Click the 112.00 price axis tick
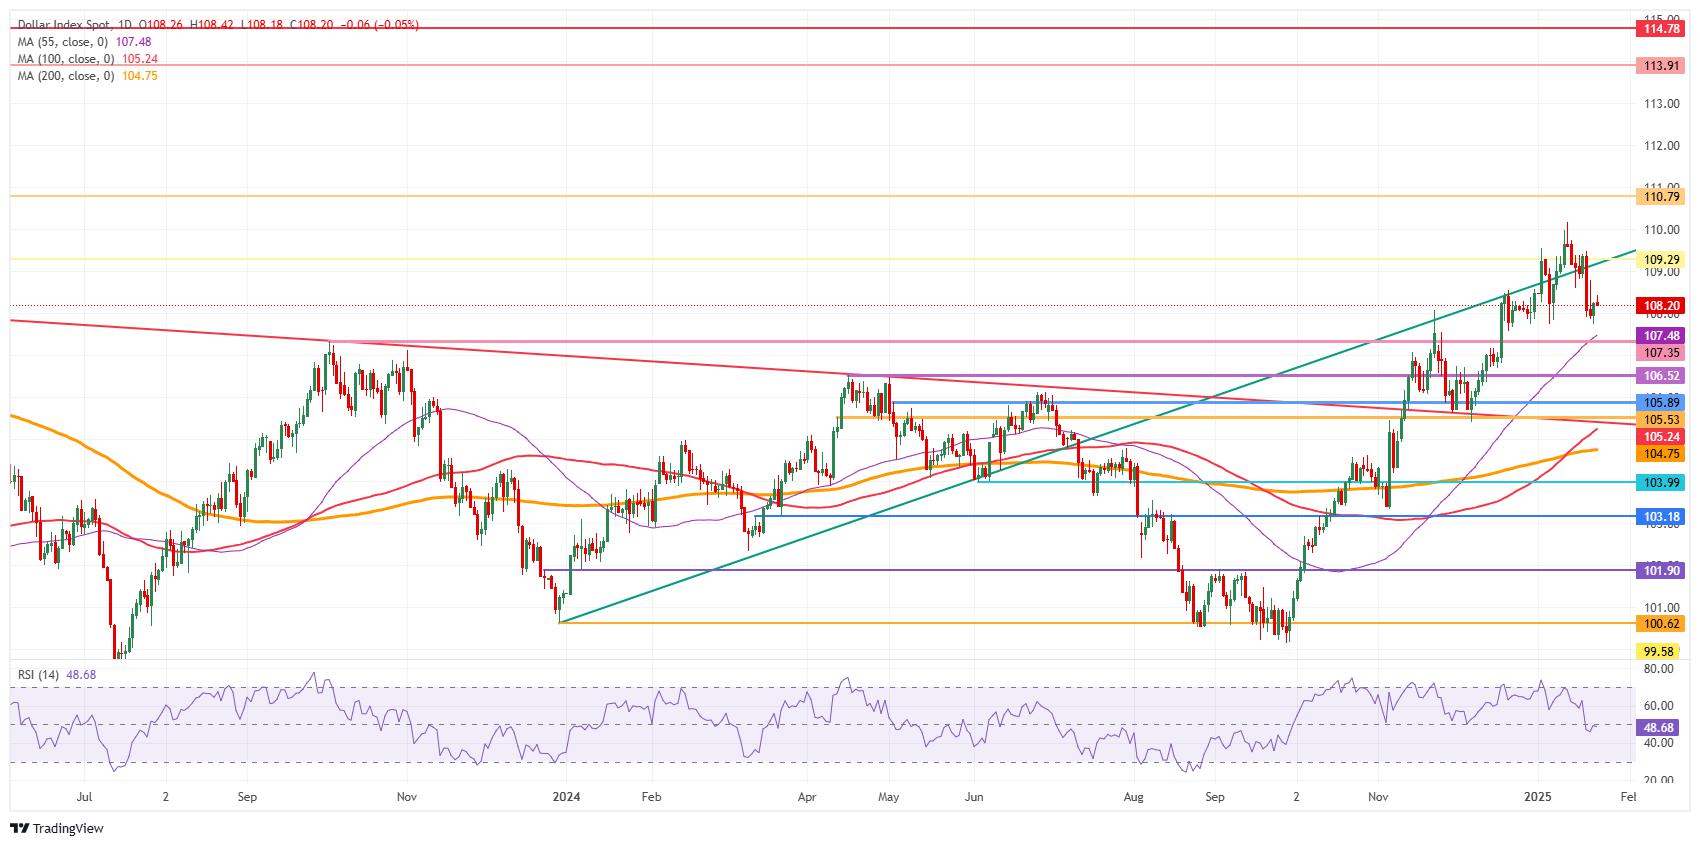The image size is (1700, 846). (1661, 146)
